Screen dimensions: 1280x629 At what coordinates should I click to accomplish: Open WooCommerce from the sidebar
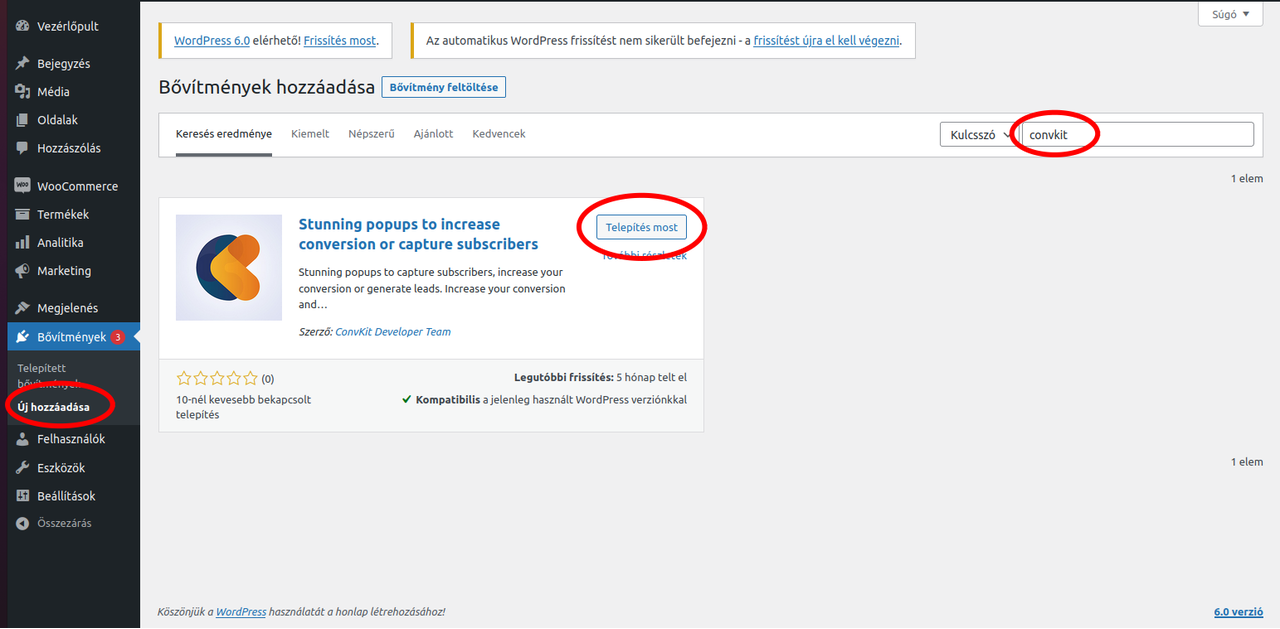pos(22,185)
